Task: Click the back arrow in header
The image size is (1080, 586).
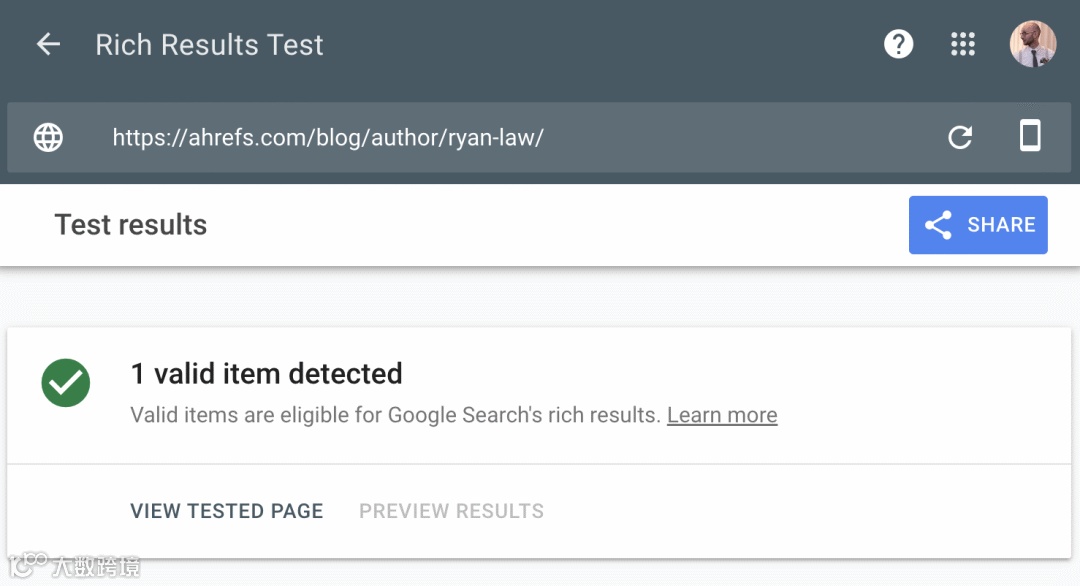Action: click(48, 44)
